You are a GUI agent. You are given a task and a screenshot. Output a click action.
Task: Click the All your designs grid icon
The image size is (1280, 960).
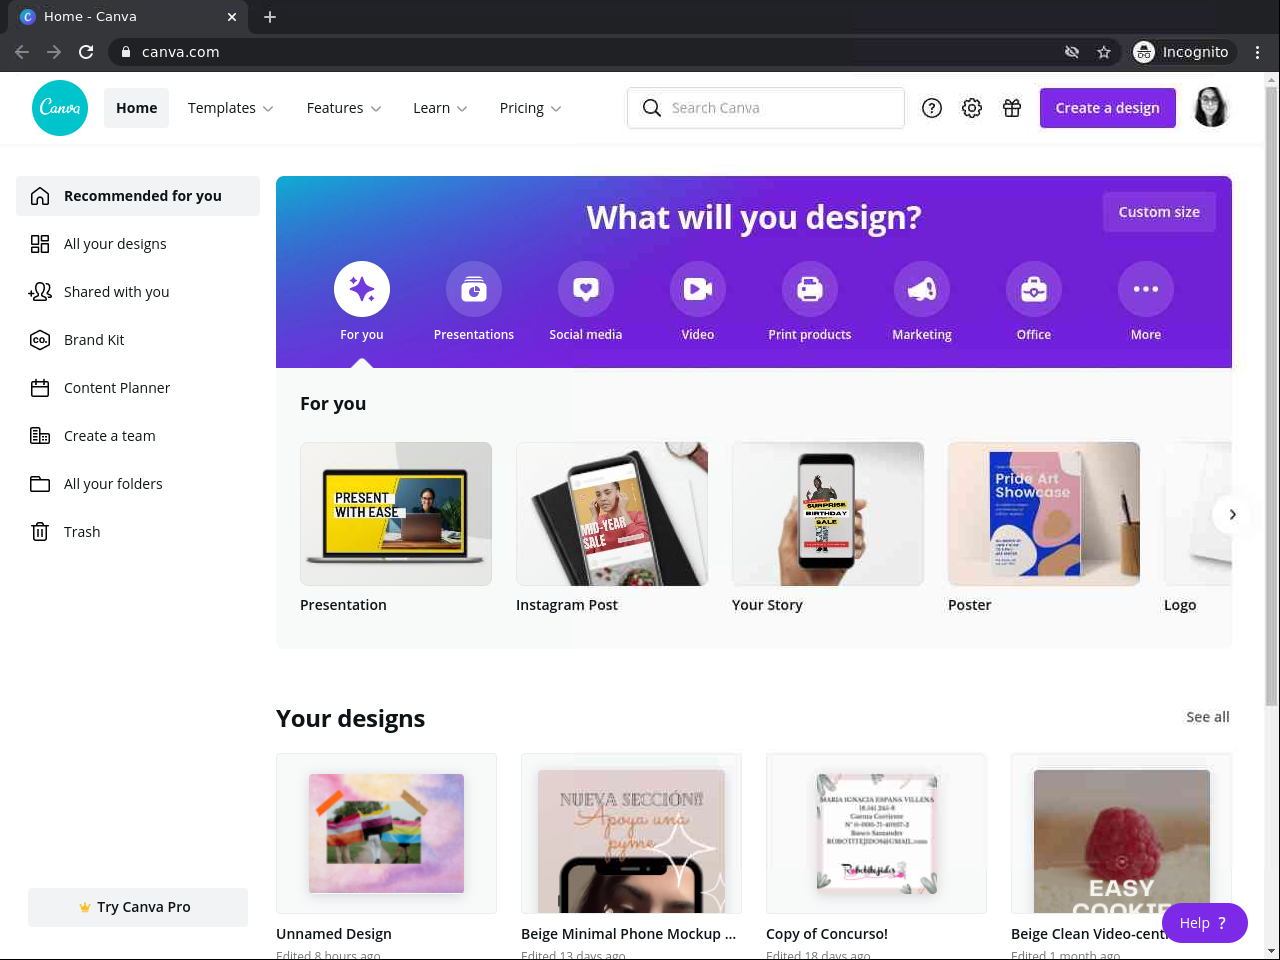pos(40,244)
